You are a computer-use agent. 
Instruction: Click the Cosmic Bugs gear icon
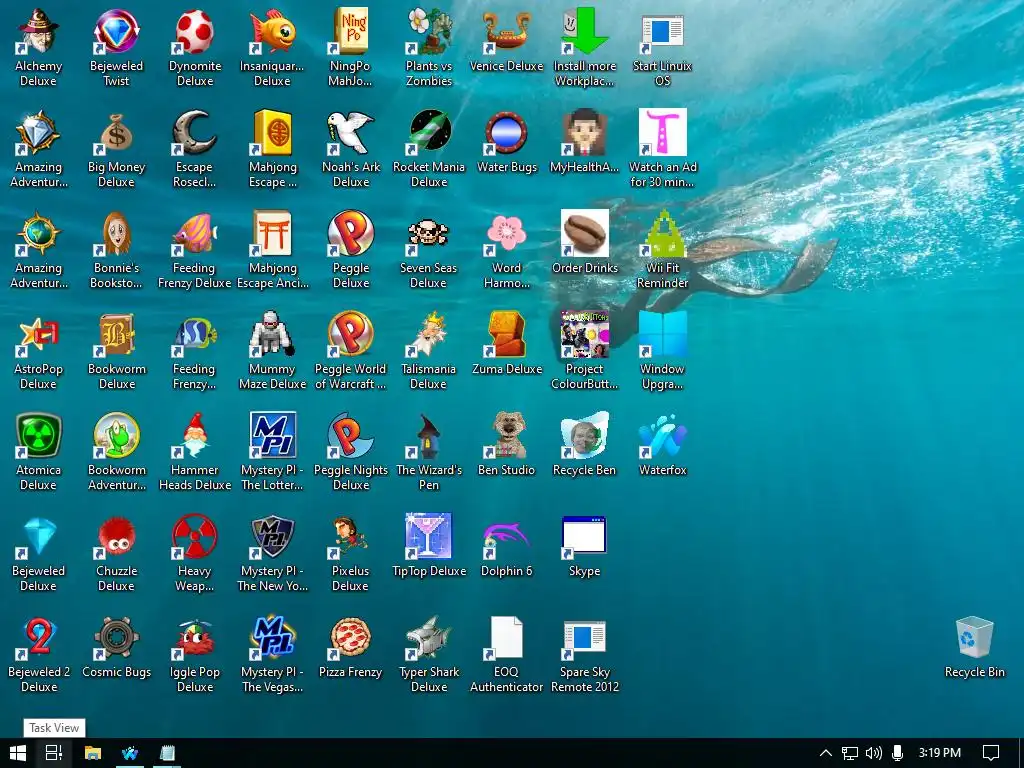[116, 638]
